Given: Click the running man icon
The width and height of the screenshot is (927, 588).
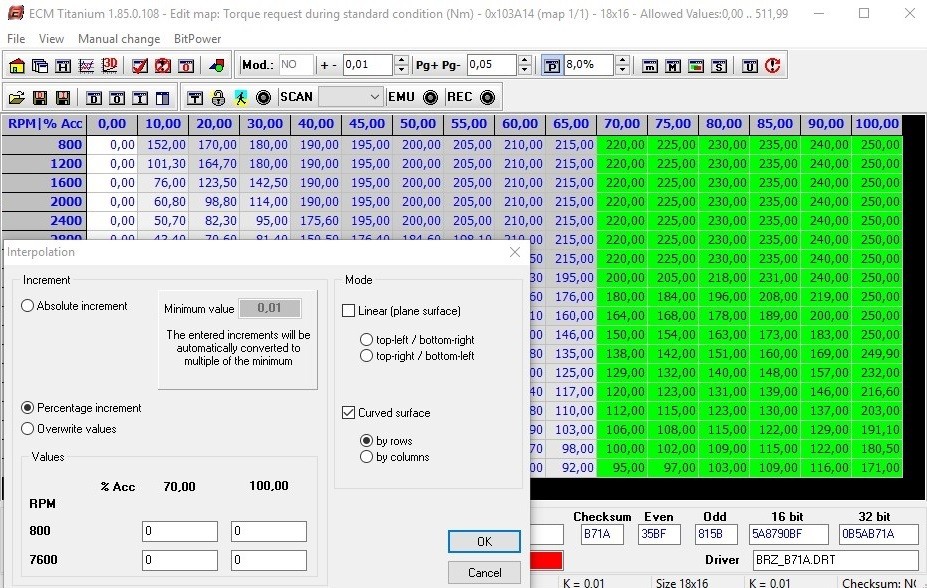Looking at the screenshot, I should coord(240,97).
